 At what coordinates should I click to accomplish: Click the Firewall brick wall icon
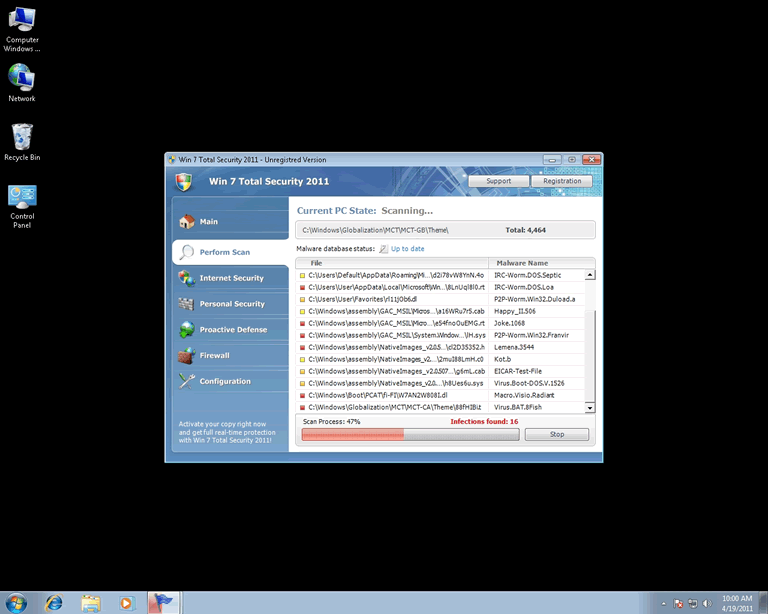186,356
